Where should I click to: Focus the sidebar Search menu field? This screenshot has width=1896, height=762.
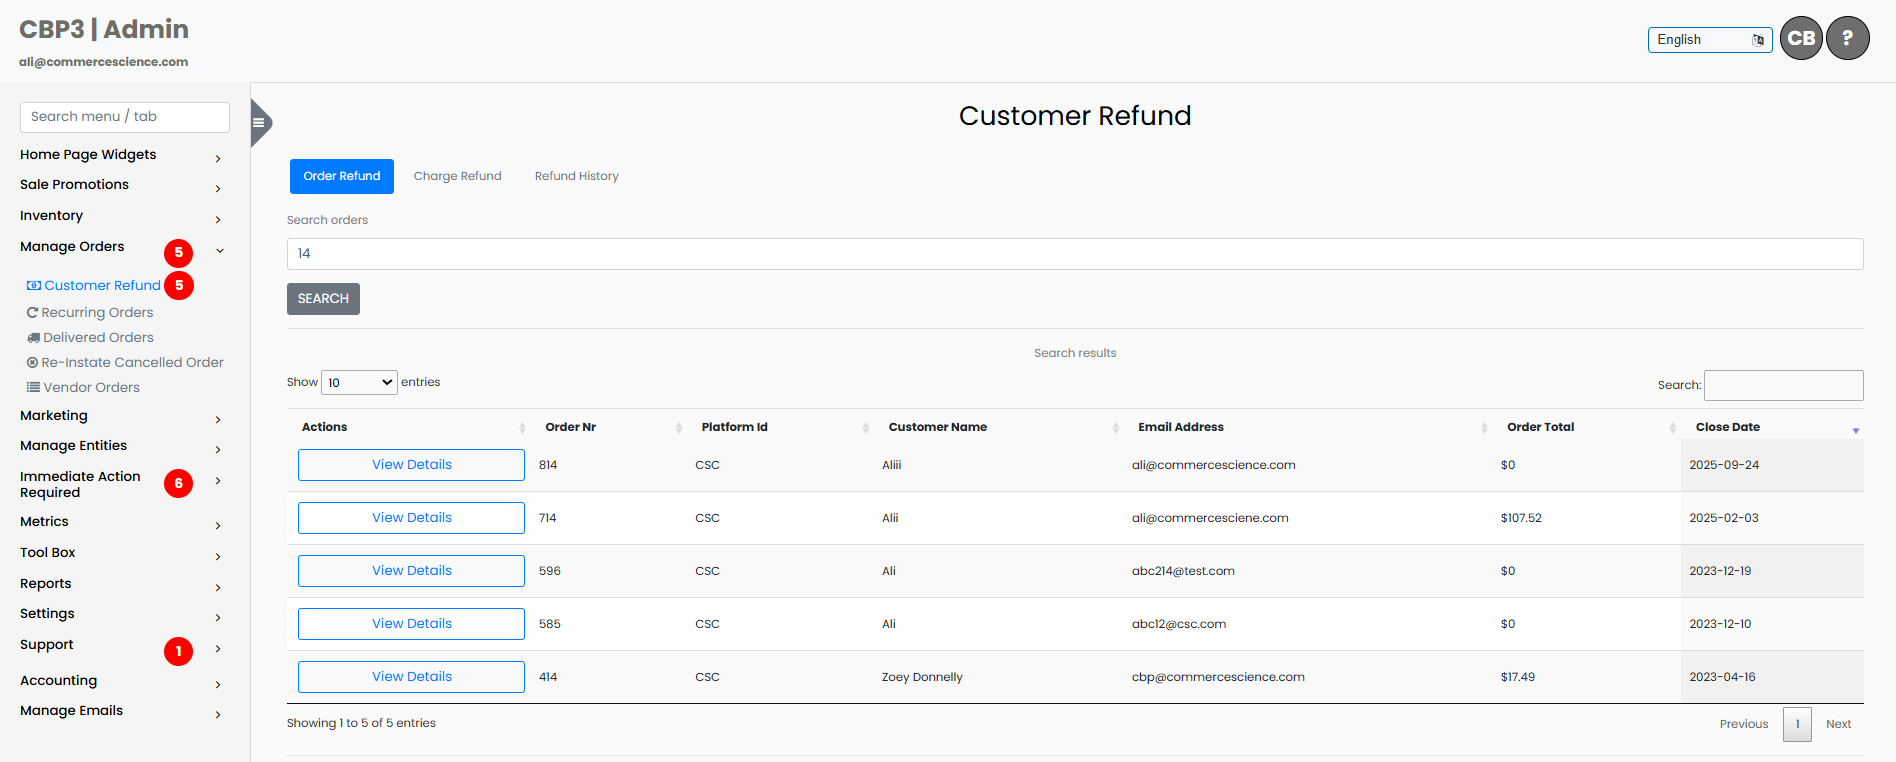tap(125, 117)
